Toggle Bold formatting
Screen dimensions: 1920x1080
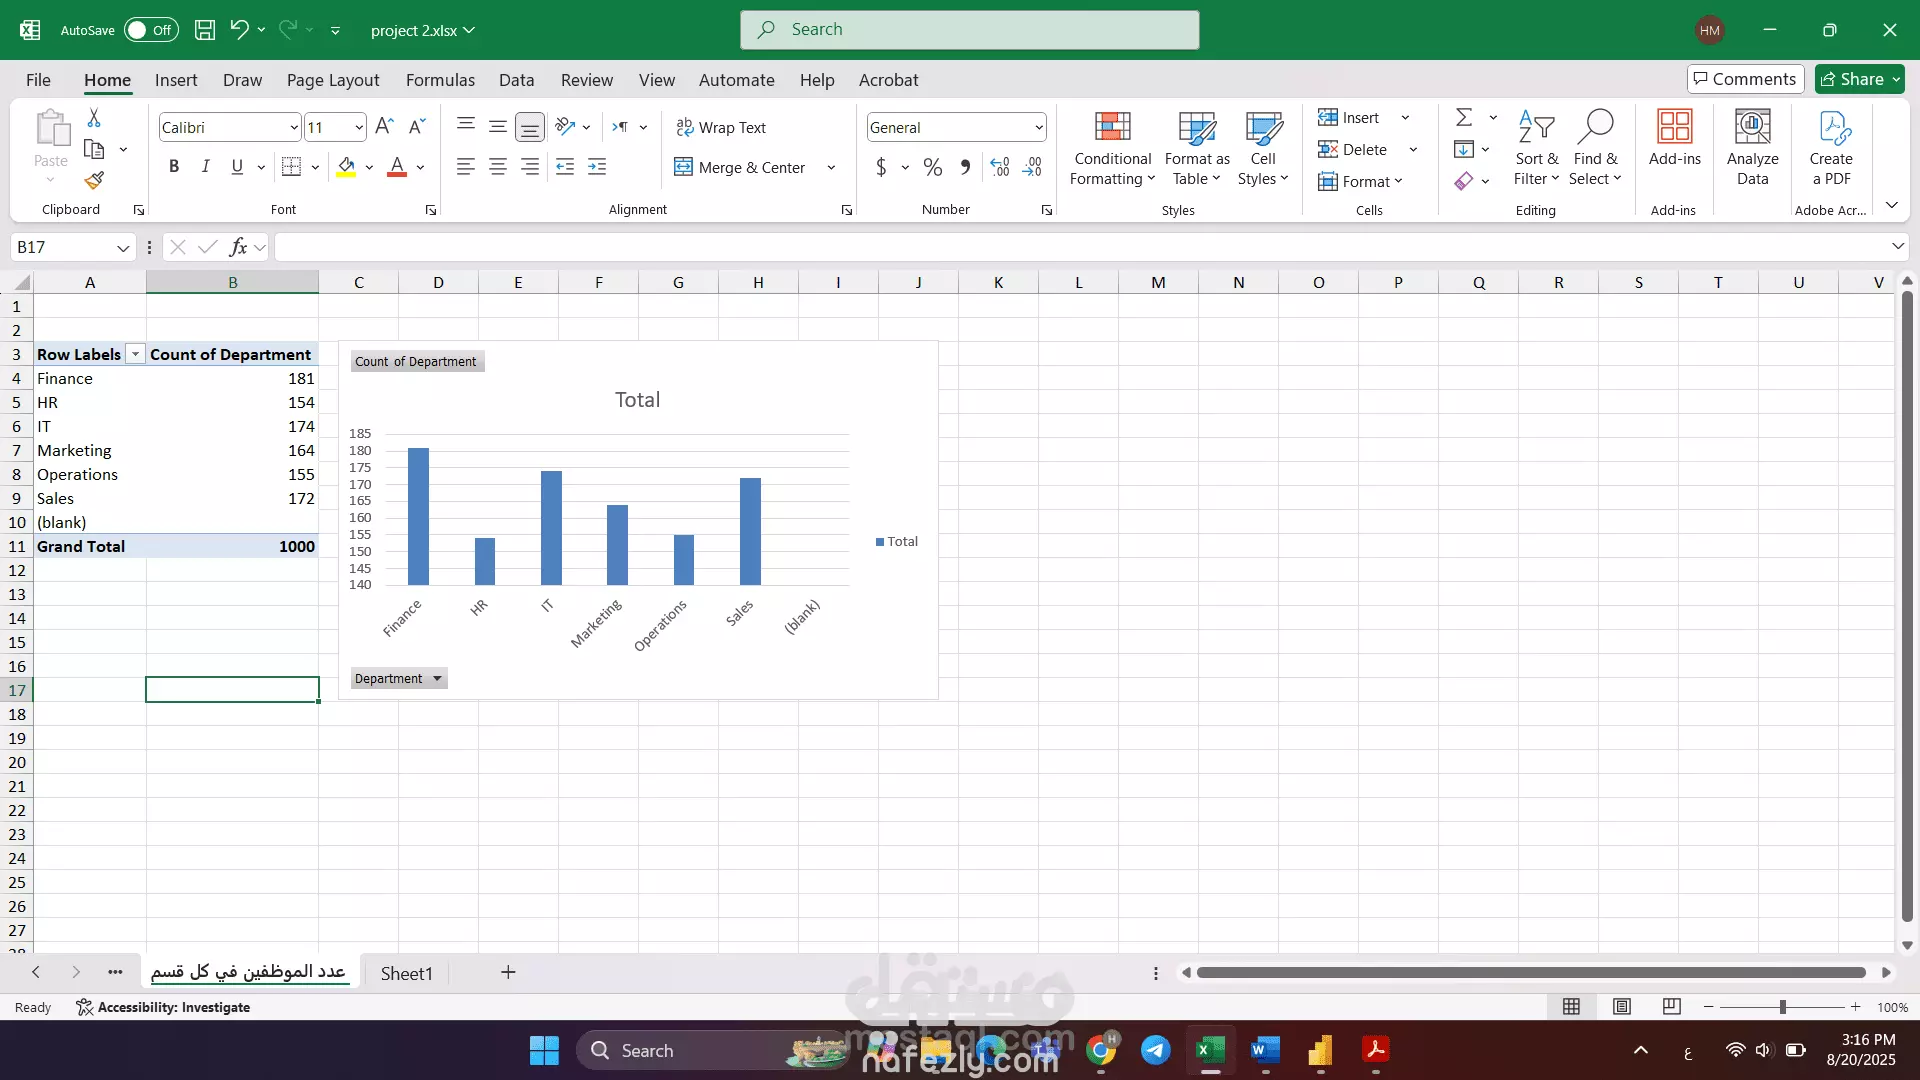pos(174,167)
